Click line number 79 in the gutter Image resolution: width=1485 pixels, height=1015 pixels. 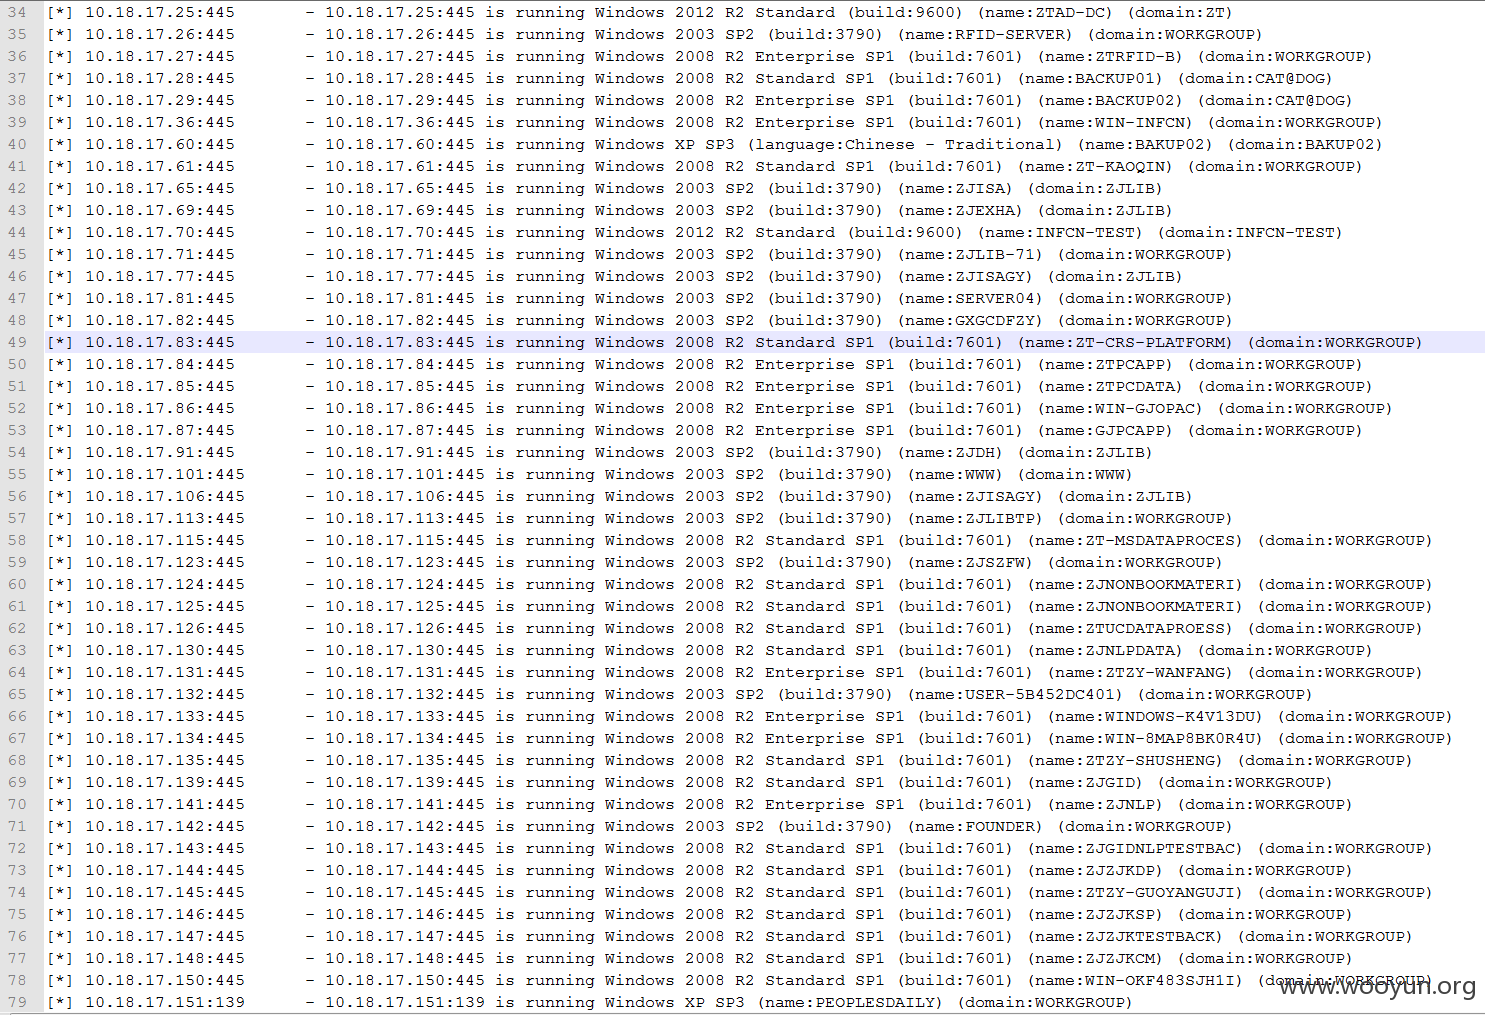pos(18,1003)
